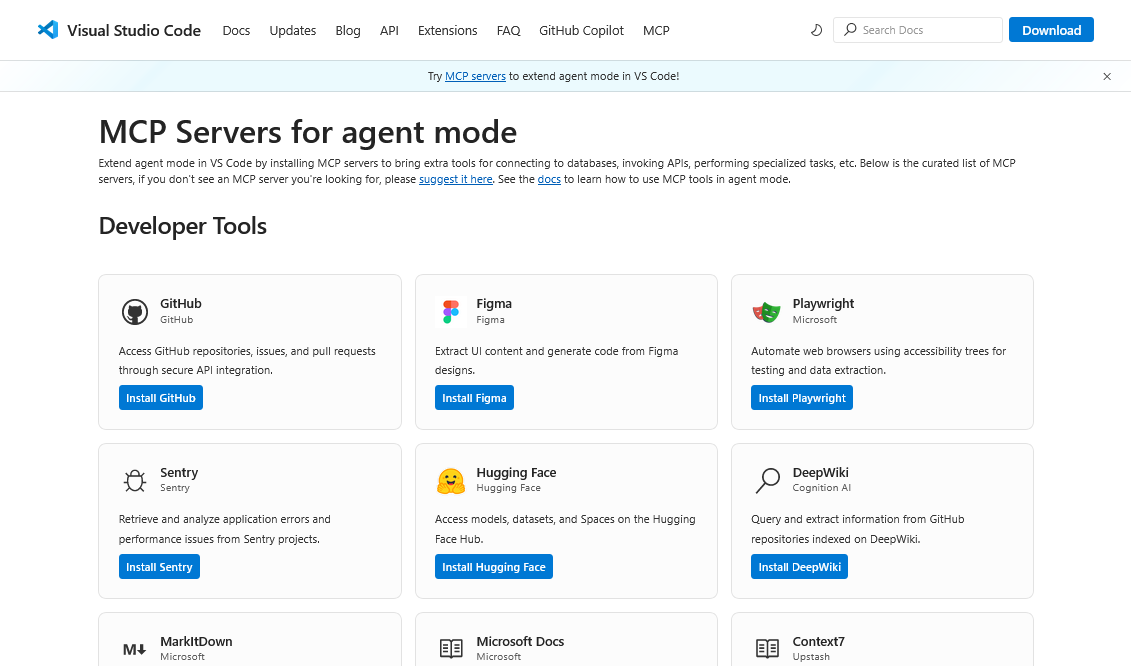Click the GitHub octocat icon
This screenshot has height=666, width=1132.
tap(135, 311)
